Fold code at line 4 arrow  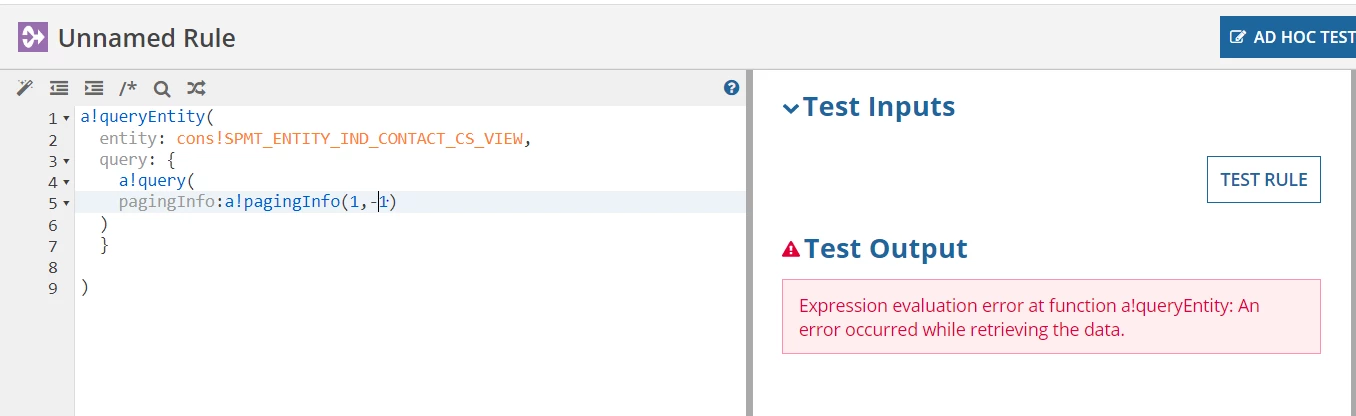[x=66, y=182]
